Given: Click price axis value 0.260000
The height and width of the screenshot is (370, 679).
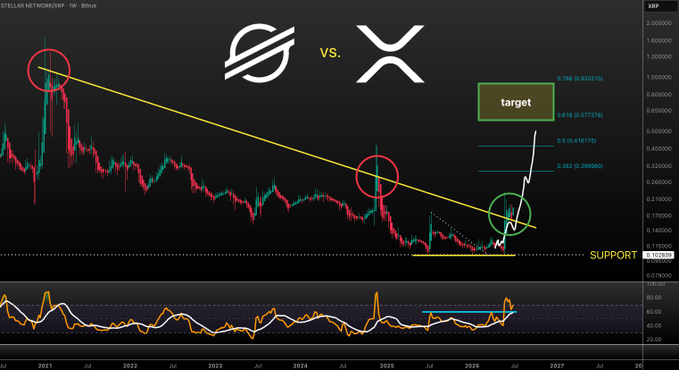Looking at the screenshot, I should point(659,182).
